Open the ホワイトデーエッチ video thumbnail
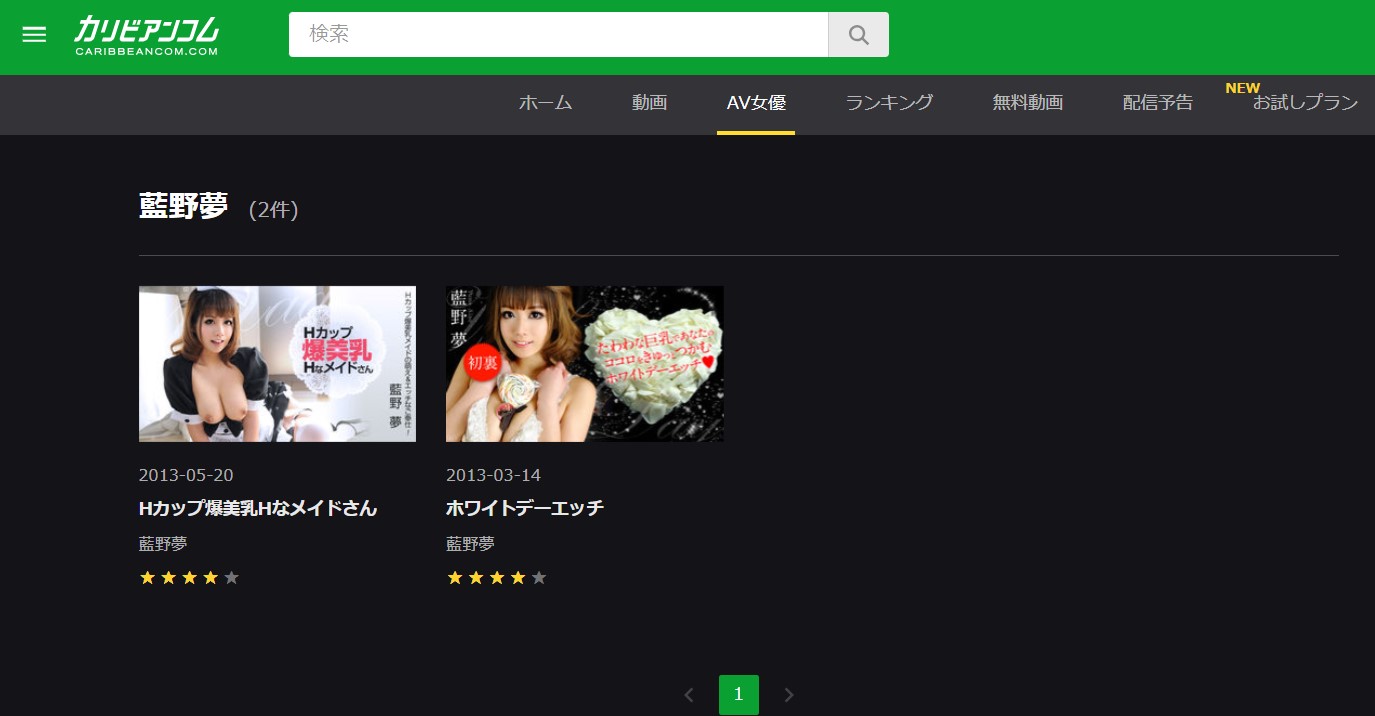1375x716 pixels. [x=584, y=363]
